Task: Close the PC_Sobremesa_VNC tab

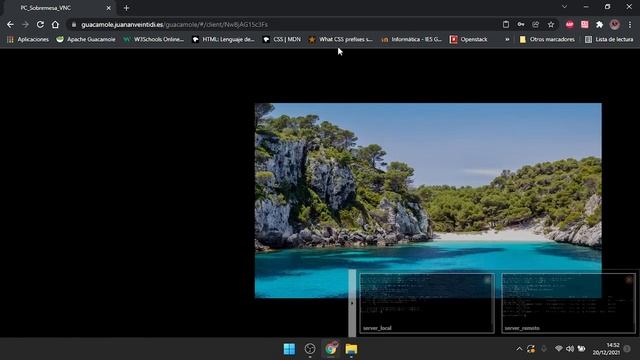Action: click(109, 8)
